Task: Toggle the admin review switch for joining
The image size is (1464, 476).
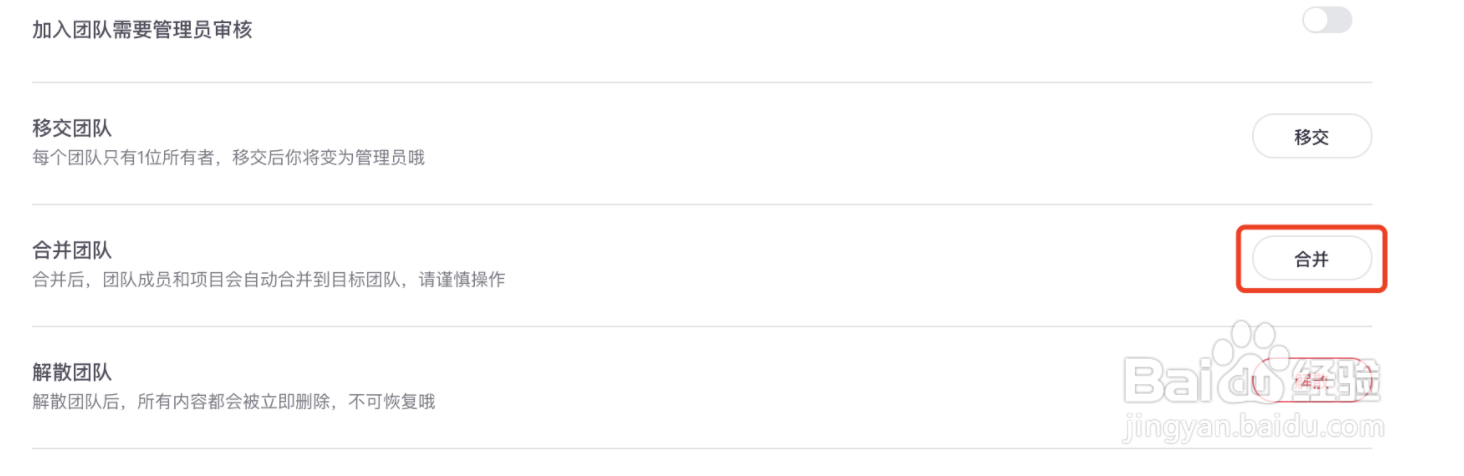Action: coord(1327,20)
